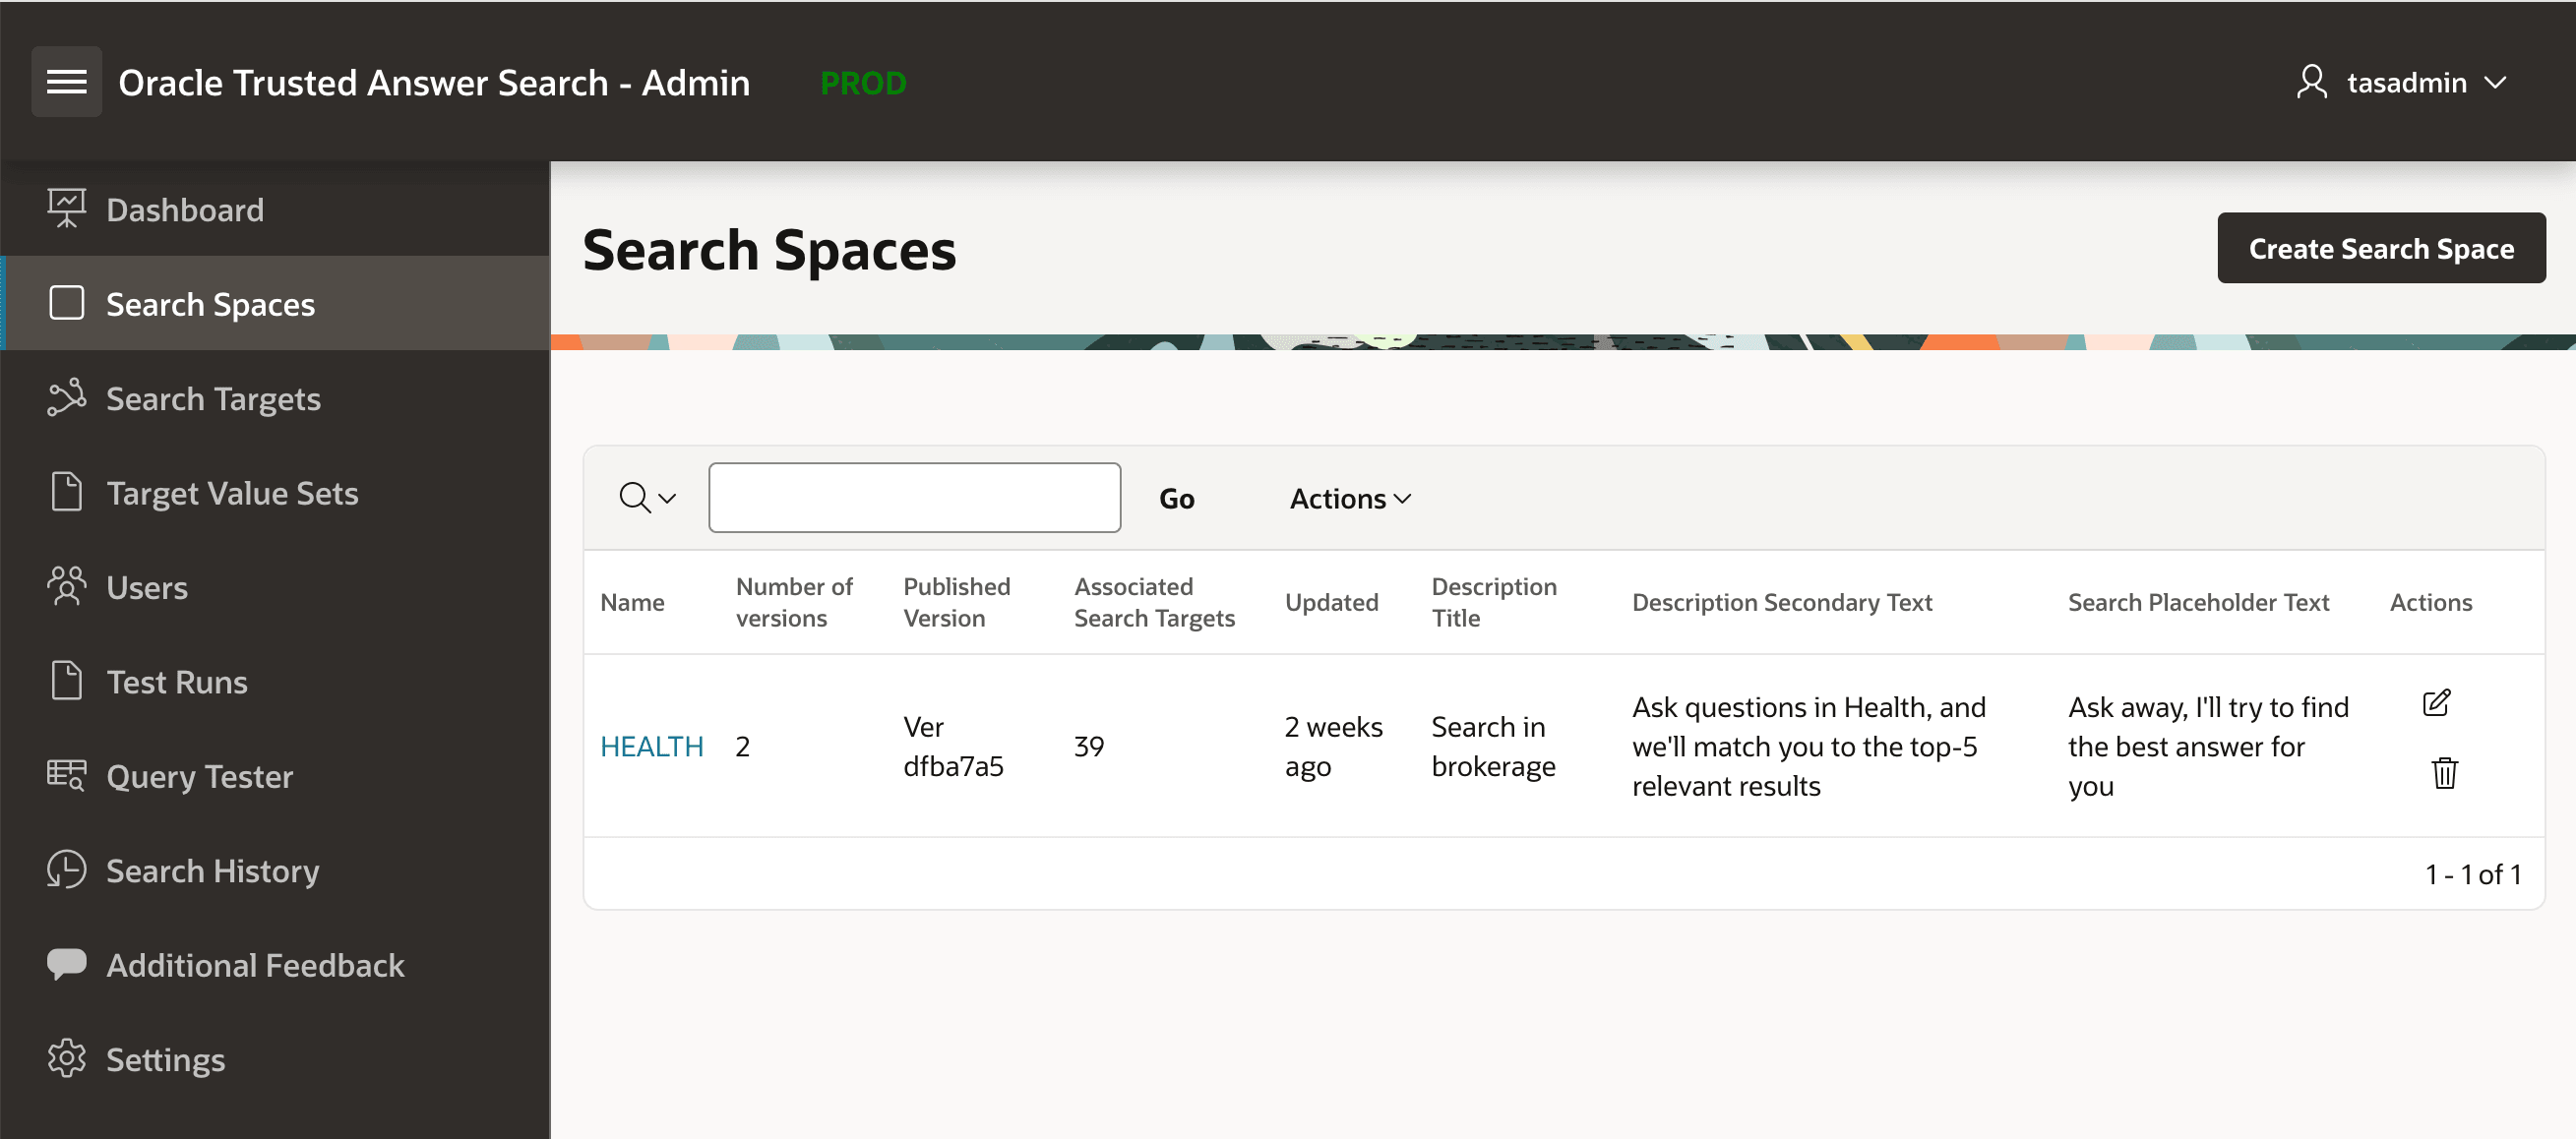Open the Query Tester panel icon

coord(66,775)
